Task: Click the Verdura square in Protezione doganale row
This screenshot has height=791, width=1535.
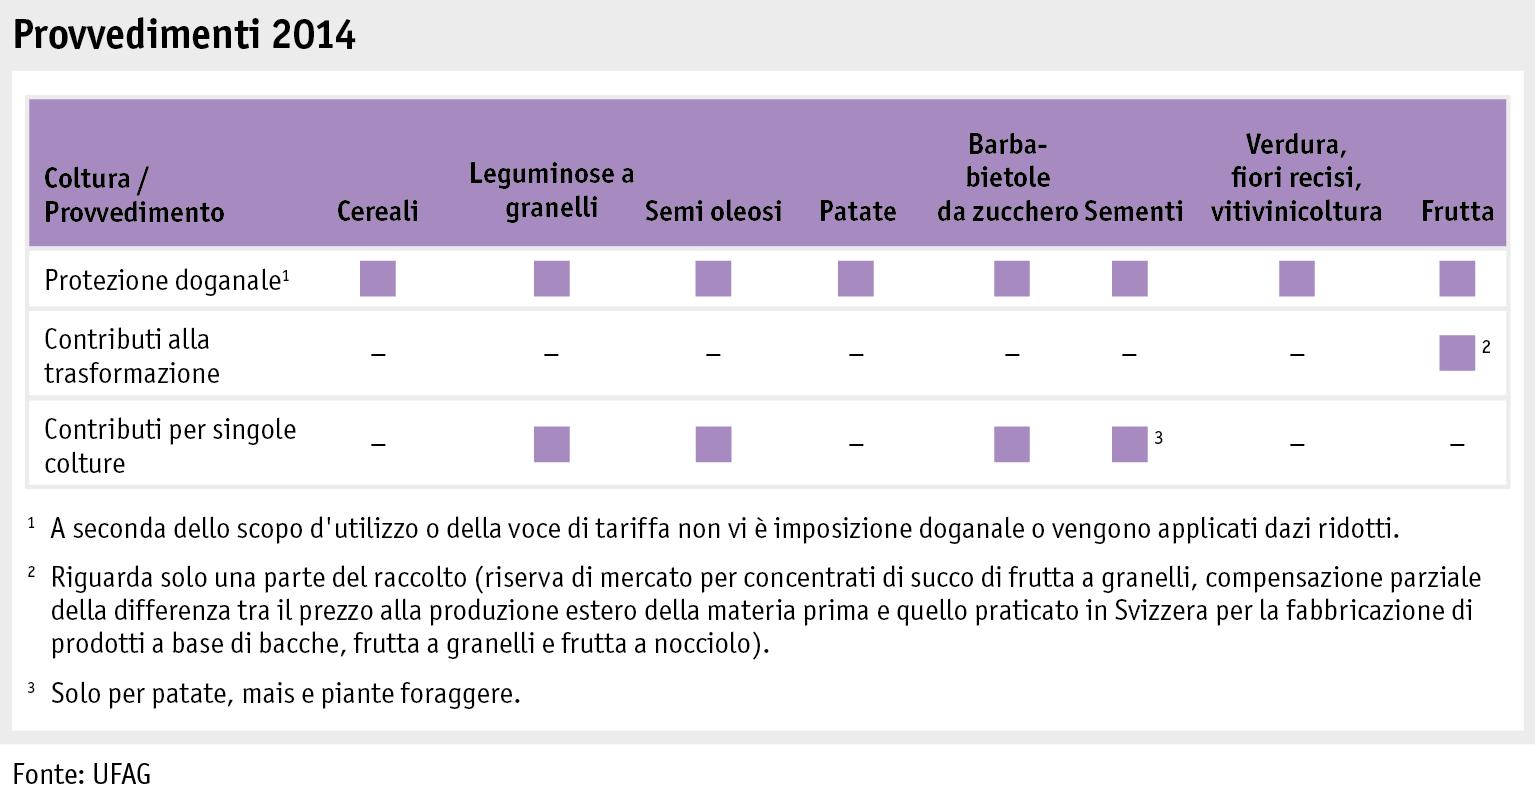Action: (x=1297, y=279)
